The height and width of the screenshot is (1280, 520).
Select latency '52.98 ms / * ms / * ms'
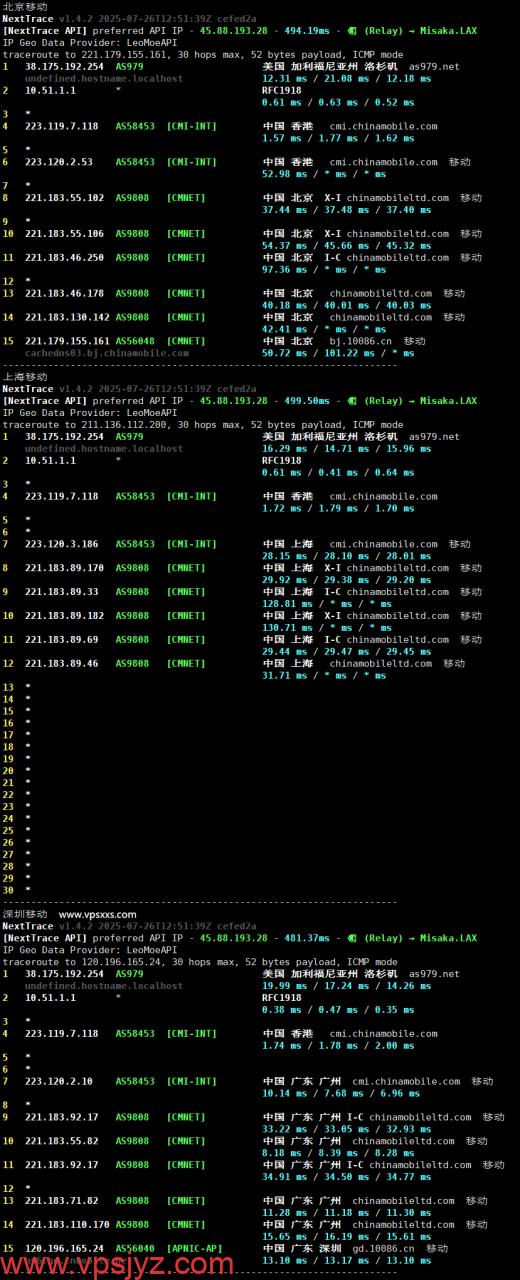tap(324, 174)
